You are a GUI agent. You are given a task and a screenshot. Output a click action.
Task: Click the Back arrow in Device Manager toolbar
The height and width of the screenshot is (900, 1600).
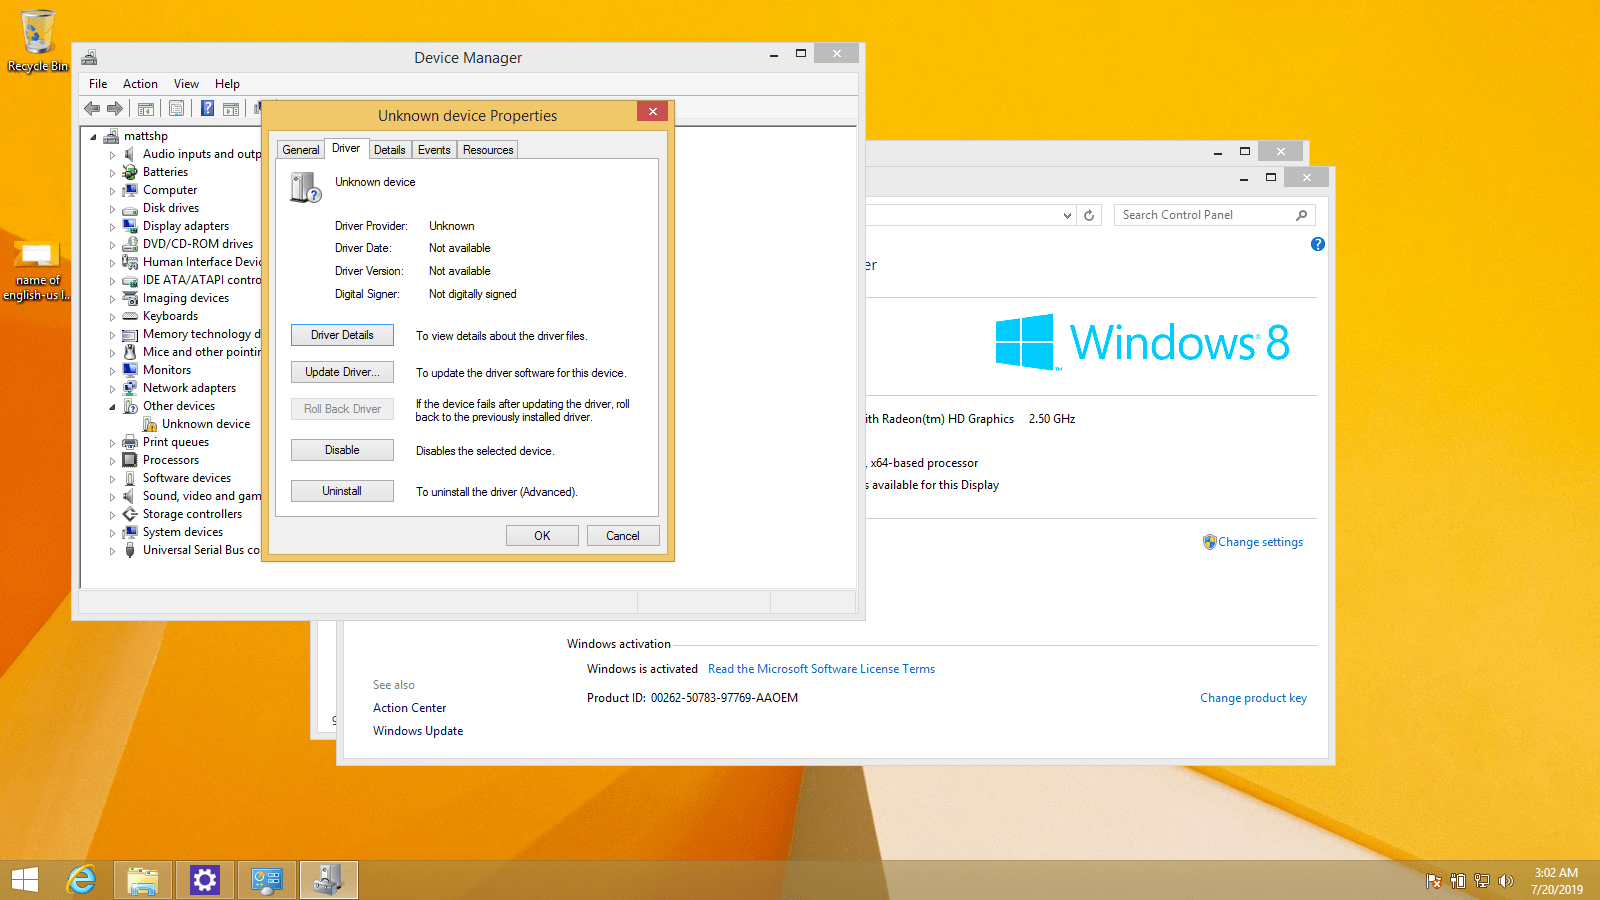(x=92, y=108)
